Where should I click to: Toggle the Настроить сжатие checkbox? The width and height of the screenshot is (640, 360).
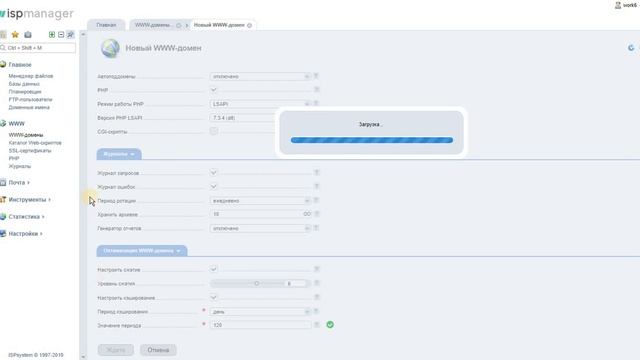pyautogui.click(x=213, y=269)
